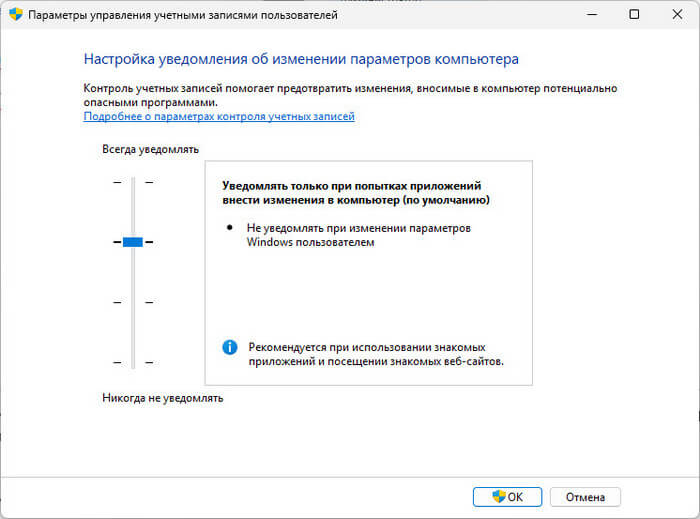Click the Отмена button
Viewport: 700px width, 519px height.
[x=585, y=497]
